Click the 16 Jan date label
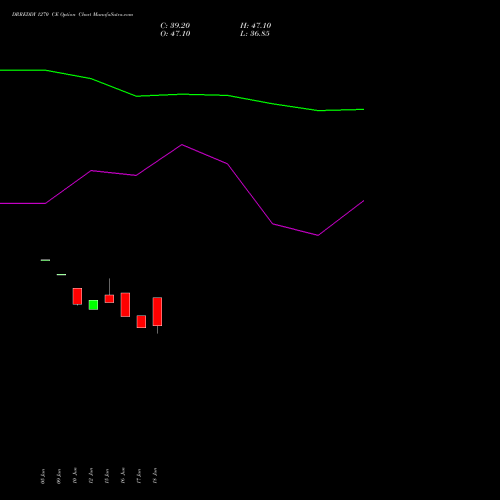Image resolution: width=500 pixels, height=500 pixels. (123, 476)
